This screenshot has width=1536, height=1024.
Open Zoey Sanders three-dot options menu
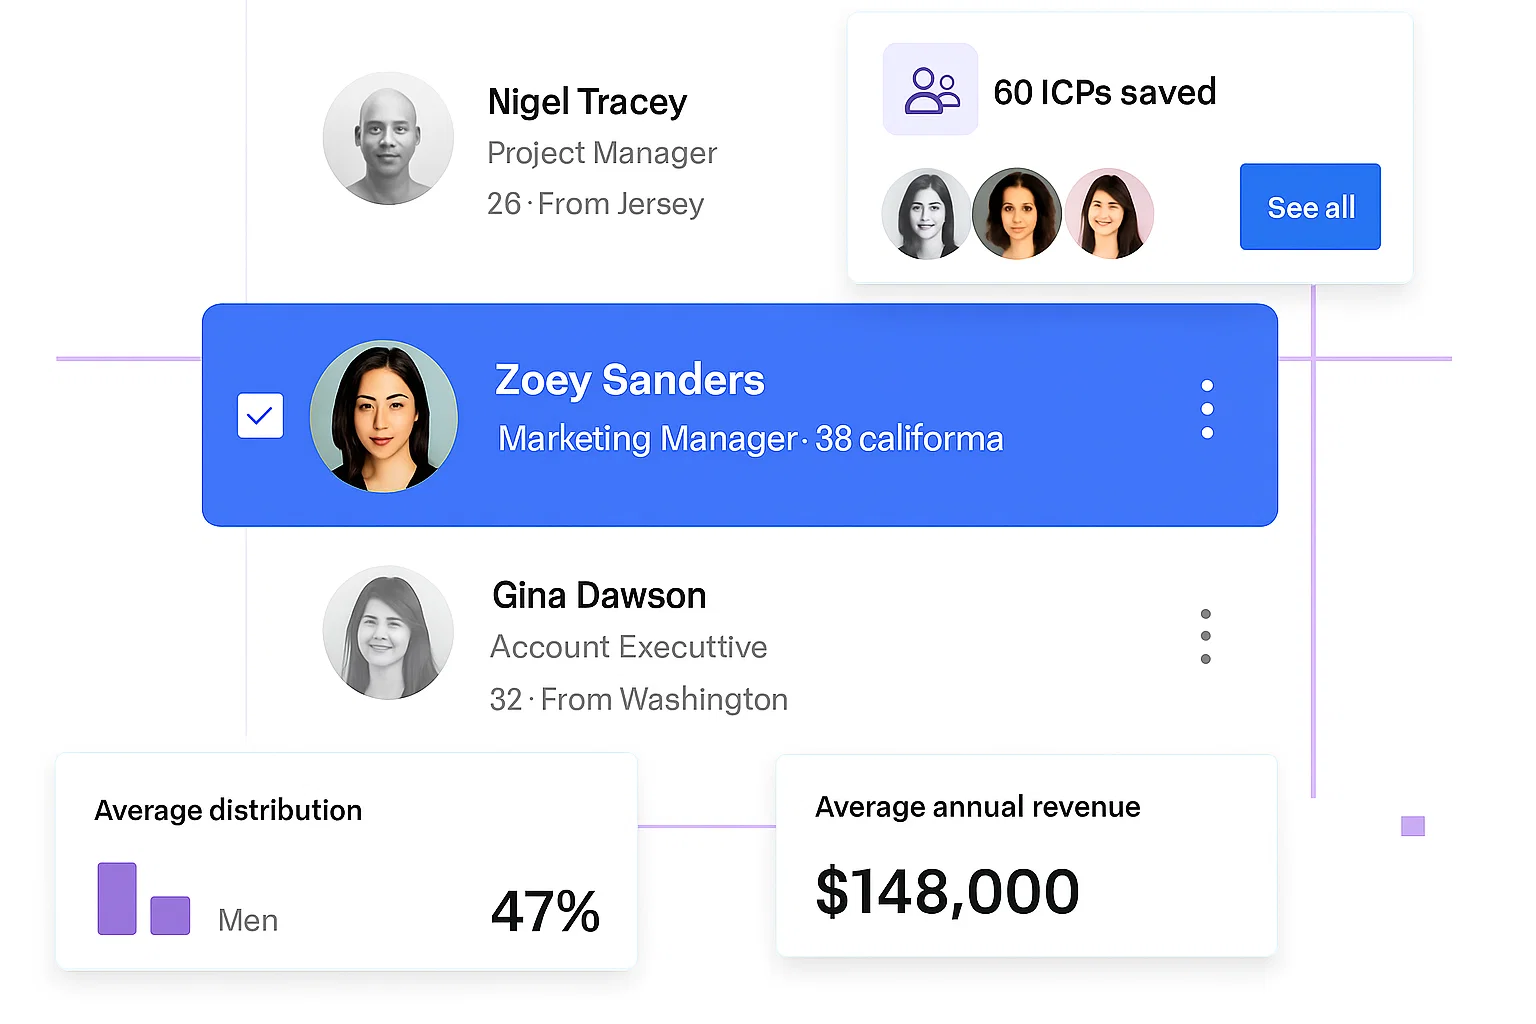pos(1207,409)
